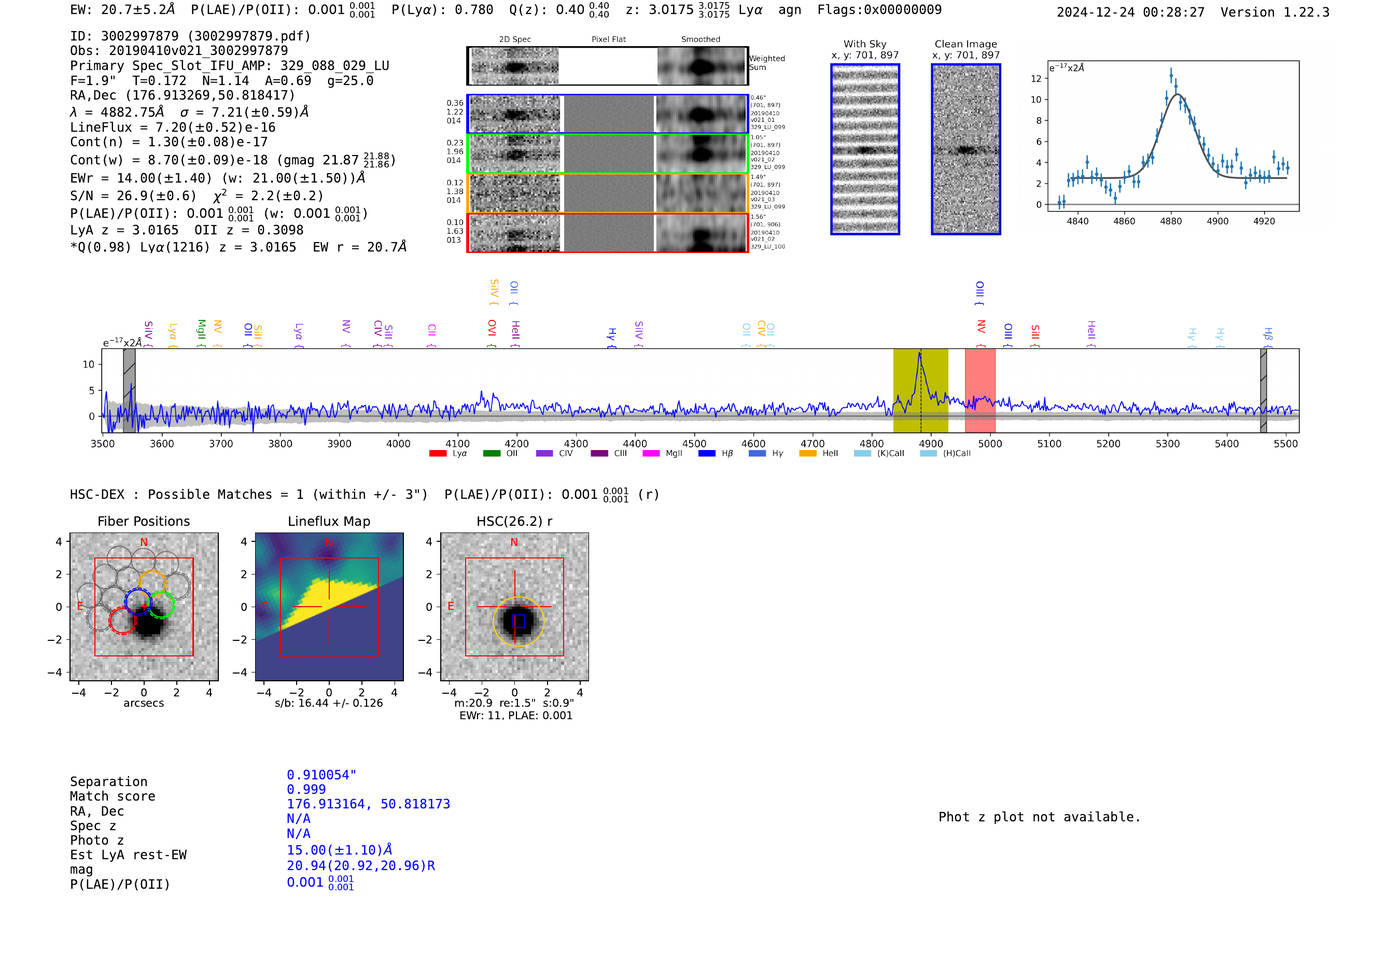The height and width of the screenshot is (953, 1400).
Task: Click the magenta MgII legend marker
Action: (651, 454)
